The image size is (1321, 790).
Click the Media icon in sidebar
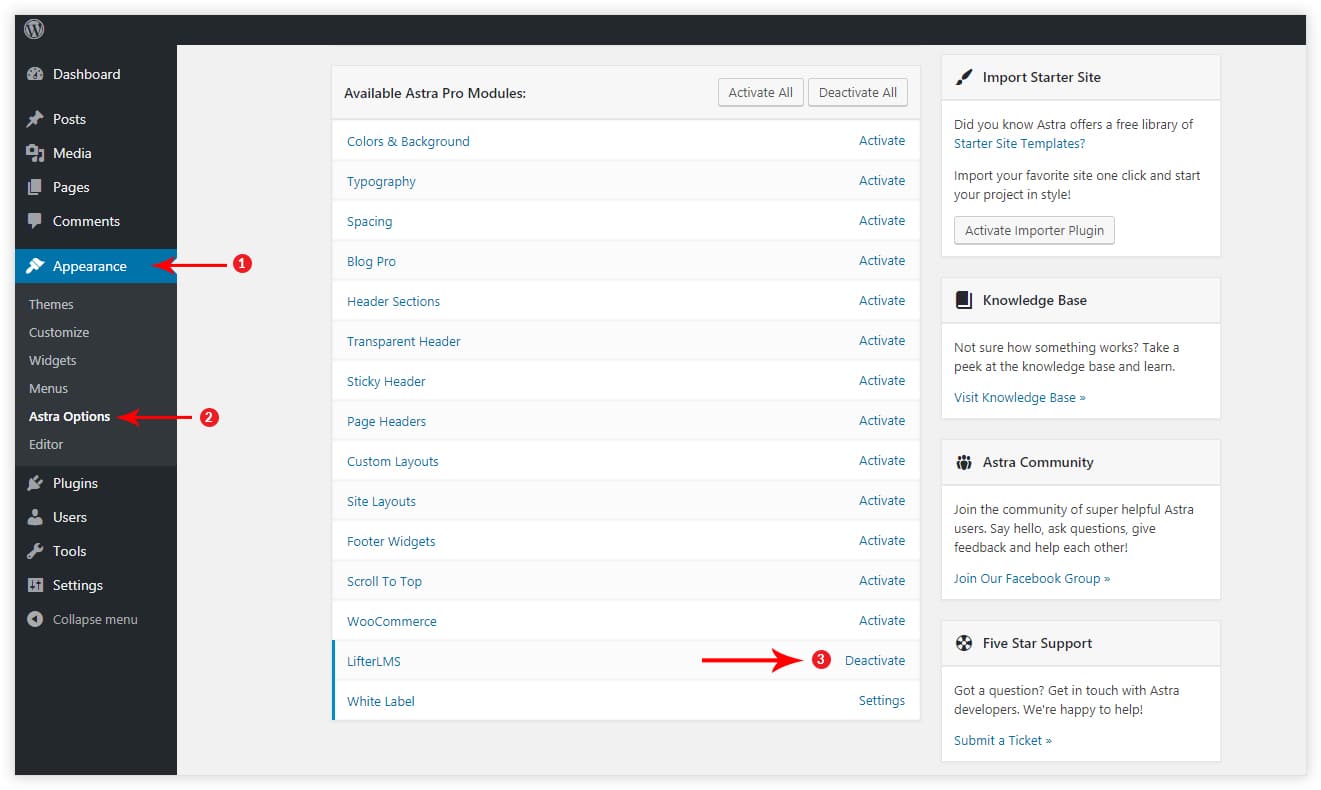pyautogui.click(x=35, y=153)
